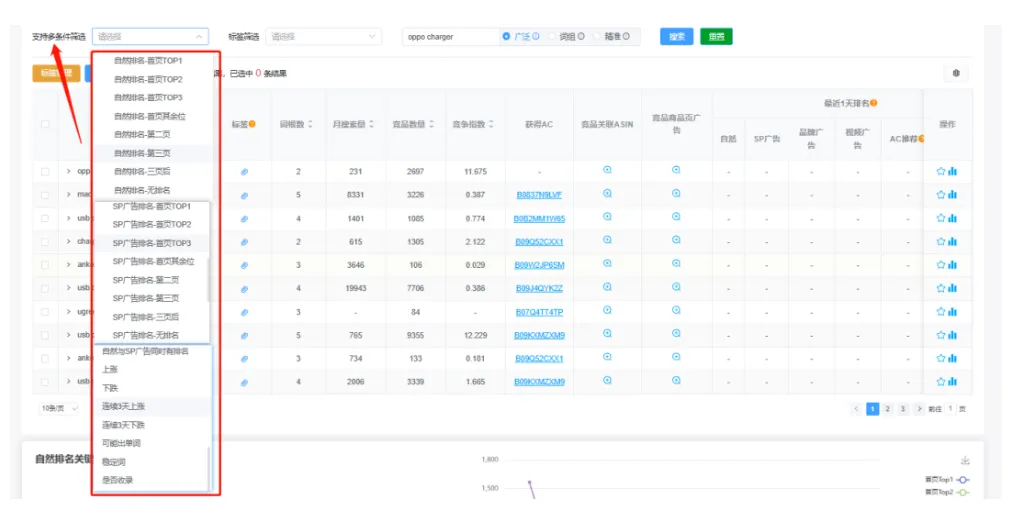
Task: Toggle 首页Top1 legend swatch in chart
Action: pos(962,480)
